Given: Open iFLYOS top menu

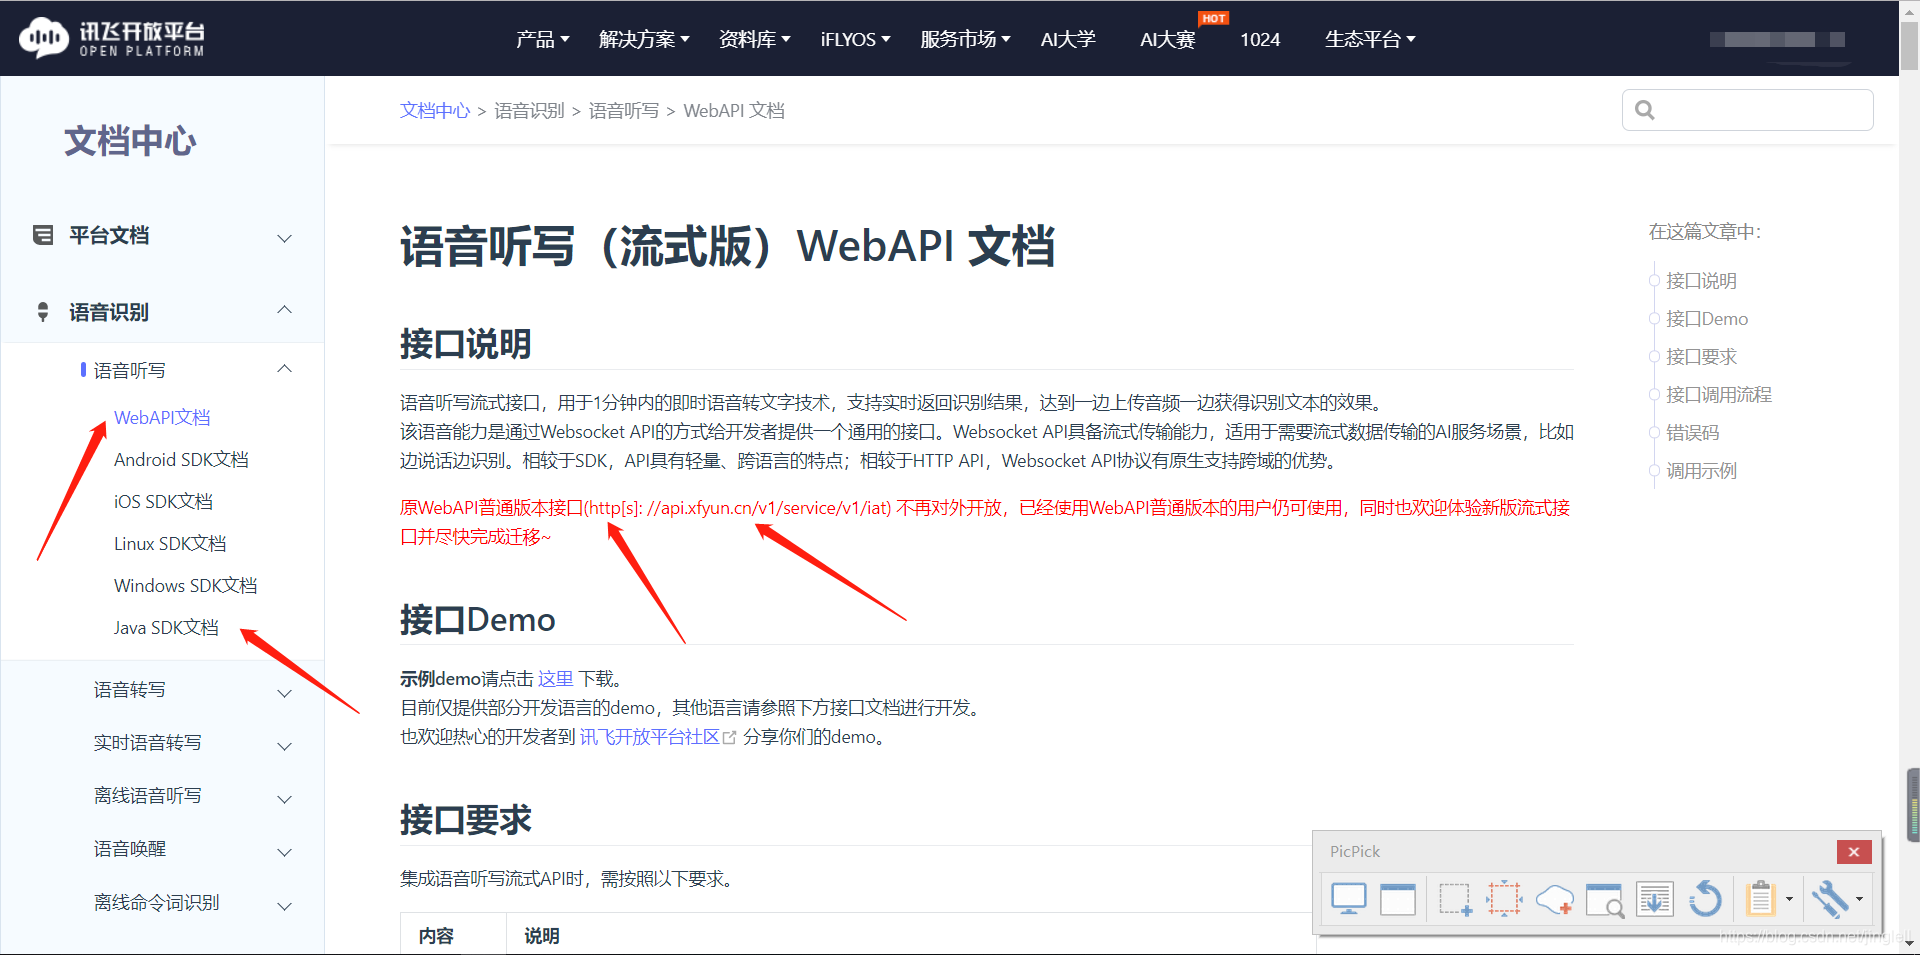Looking at the screenshot, I should coord(855,39).
